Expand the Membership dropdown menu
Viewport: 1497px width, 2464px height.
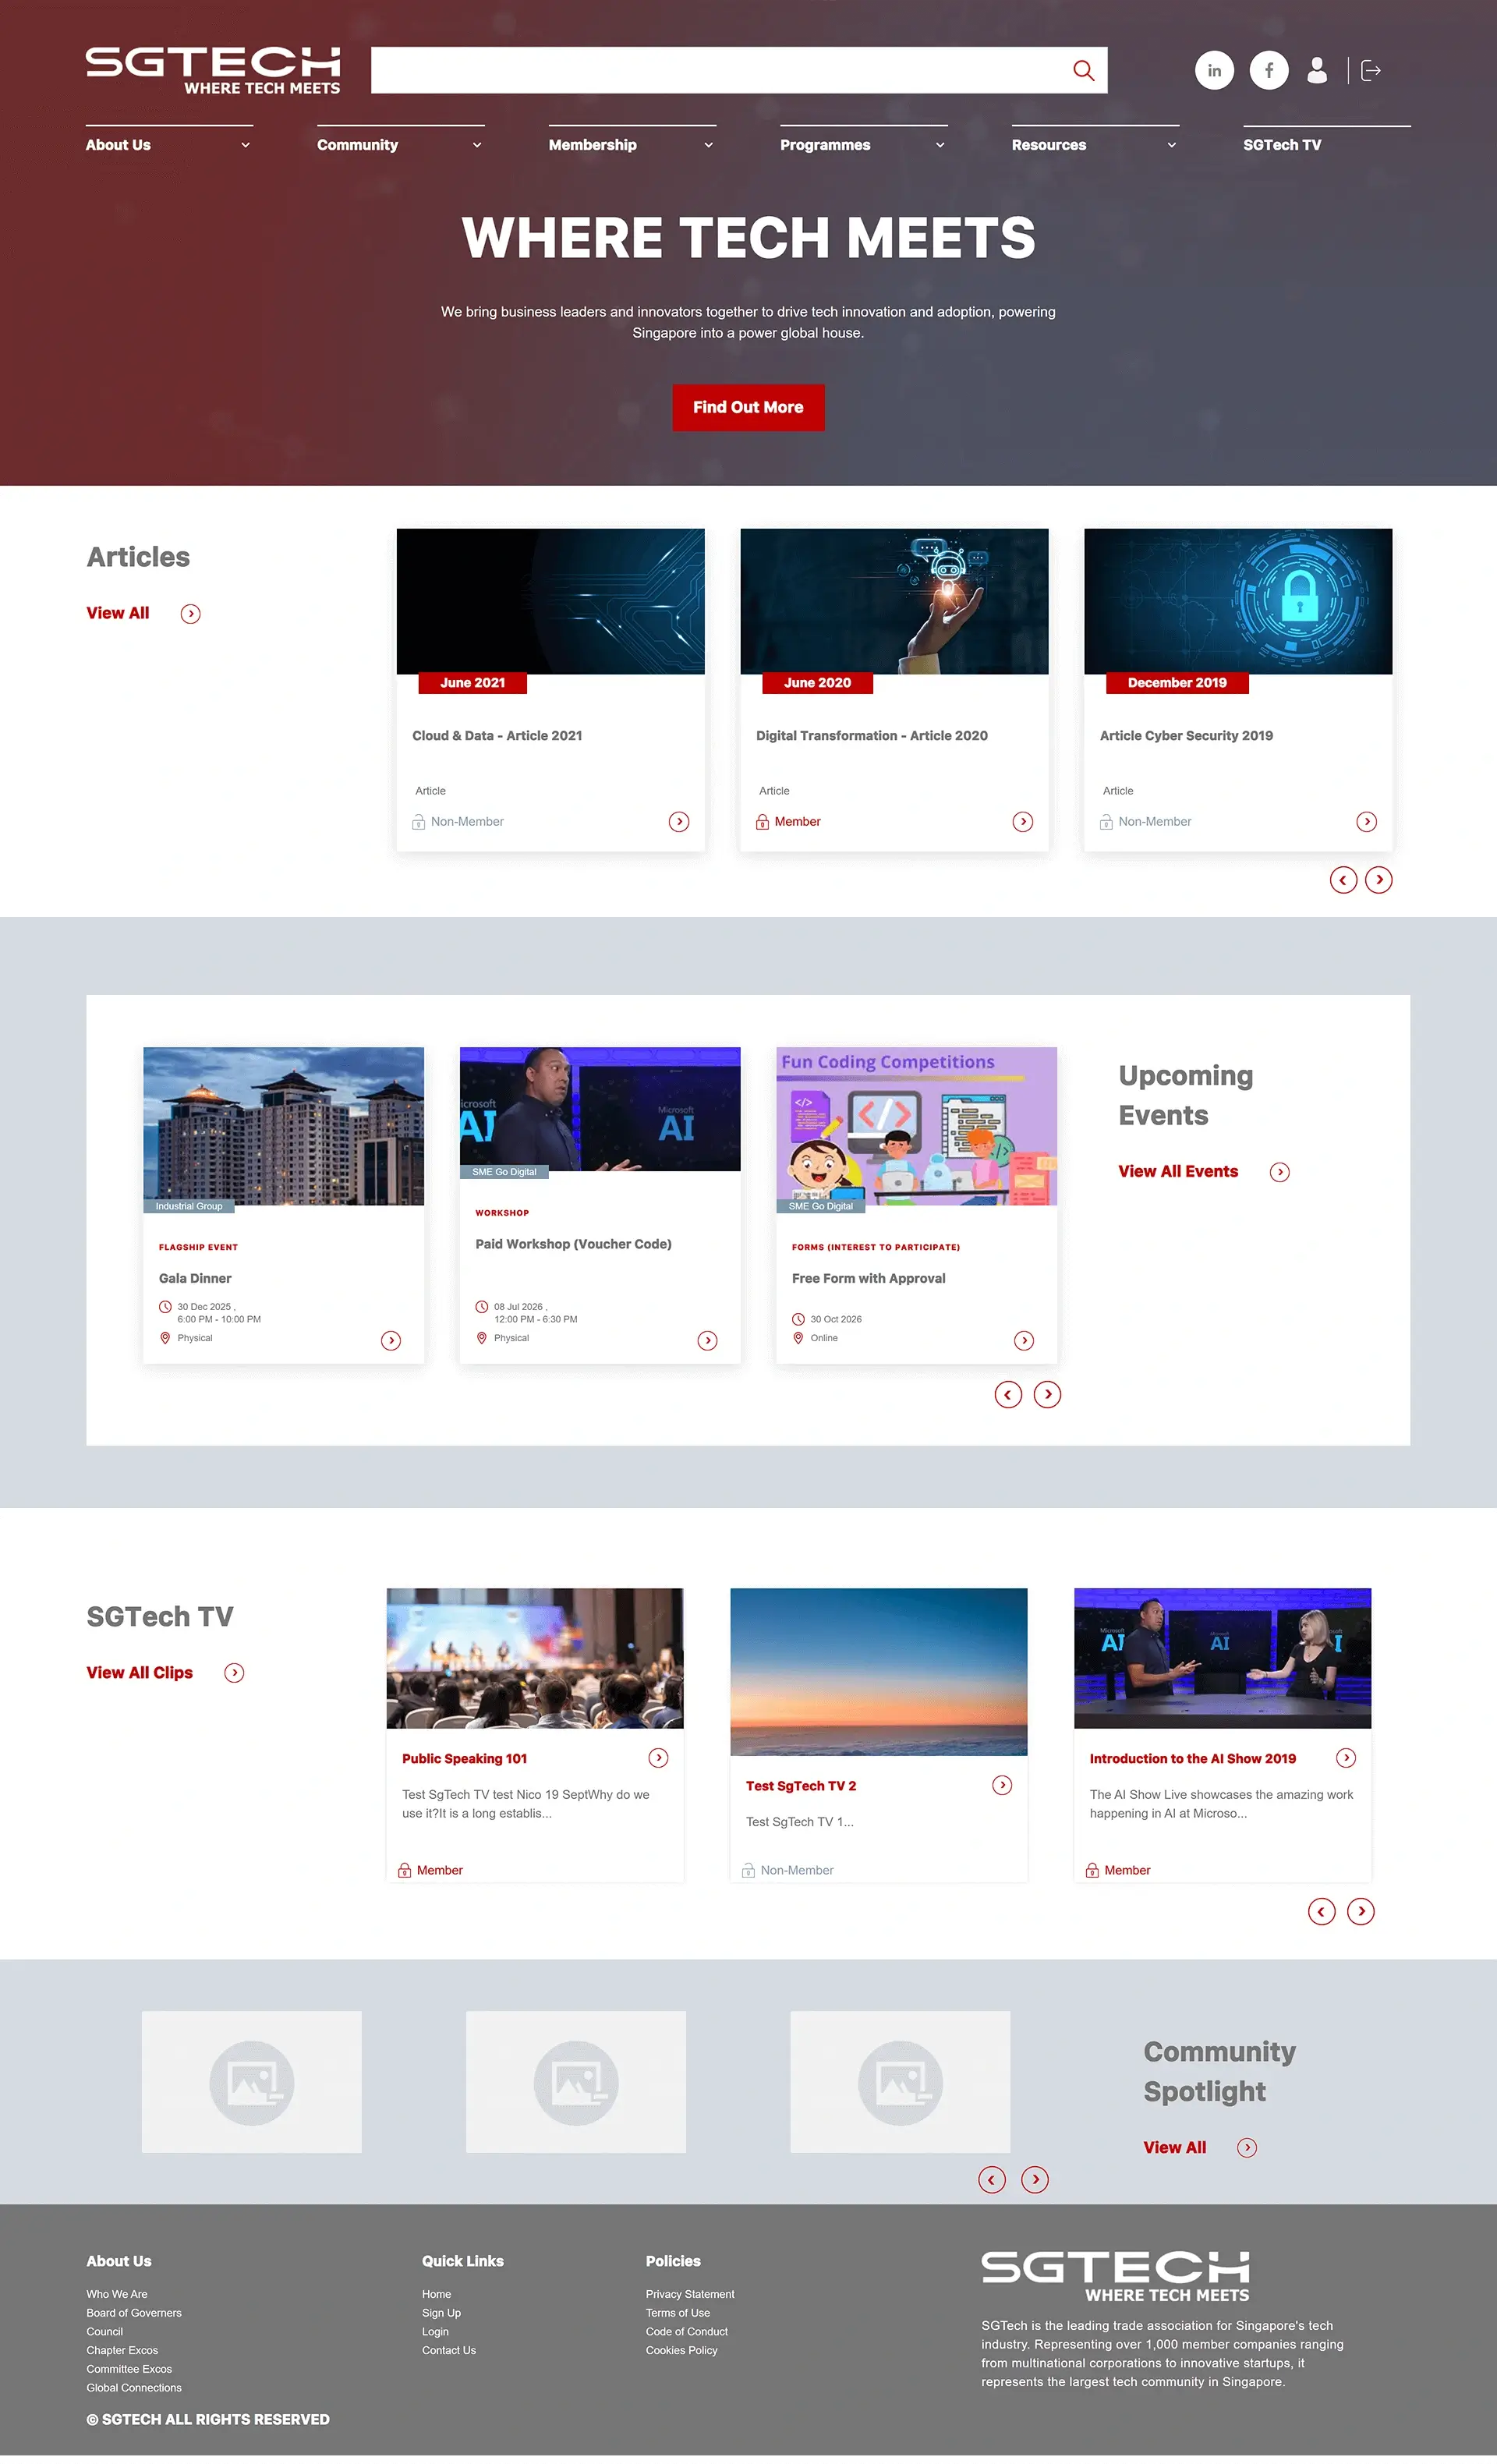pos(708,145)
